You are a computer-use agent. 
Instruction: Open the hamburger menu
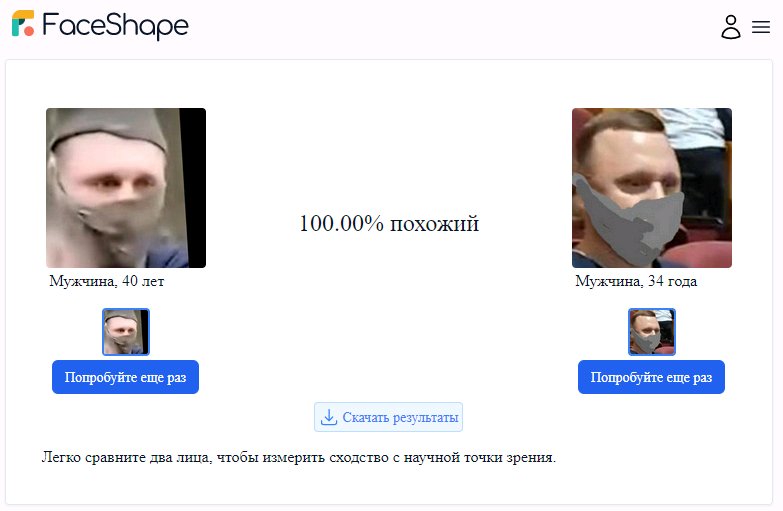coord(761,27)
